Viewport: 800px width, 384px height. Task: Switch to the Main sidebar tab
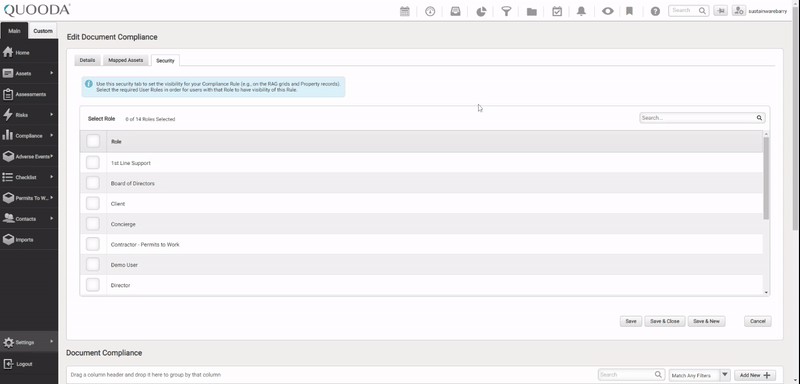14,31
